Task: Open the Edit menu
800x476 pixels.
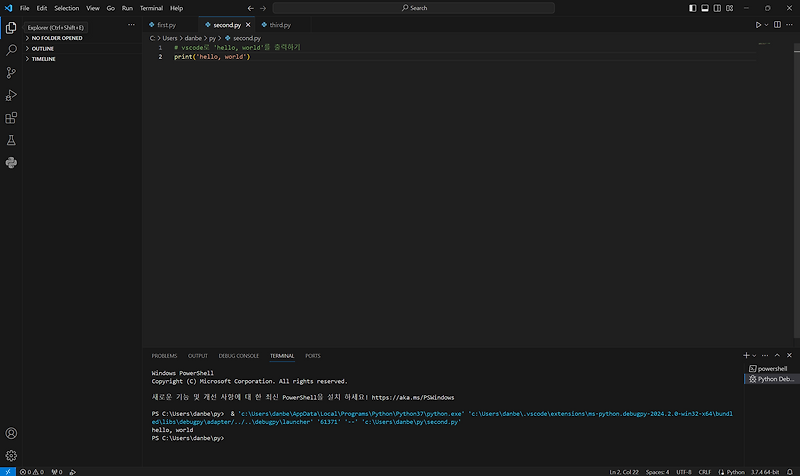Action: 42,8
